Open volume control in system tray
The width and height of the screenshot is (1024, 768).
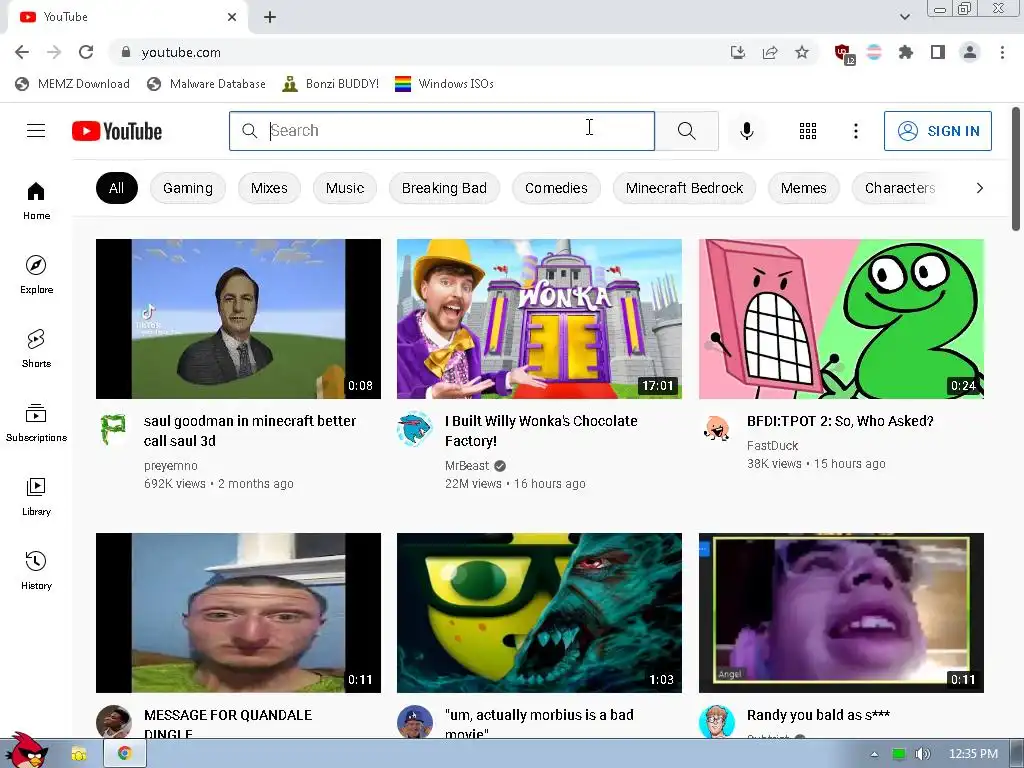(x=922, y=754)
